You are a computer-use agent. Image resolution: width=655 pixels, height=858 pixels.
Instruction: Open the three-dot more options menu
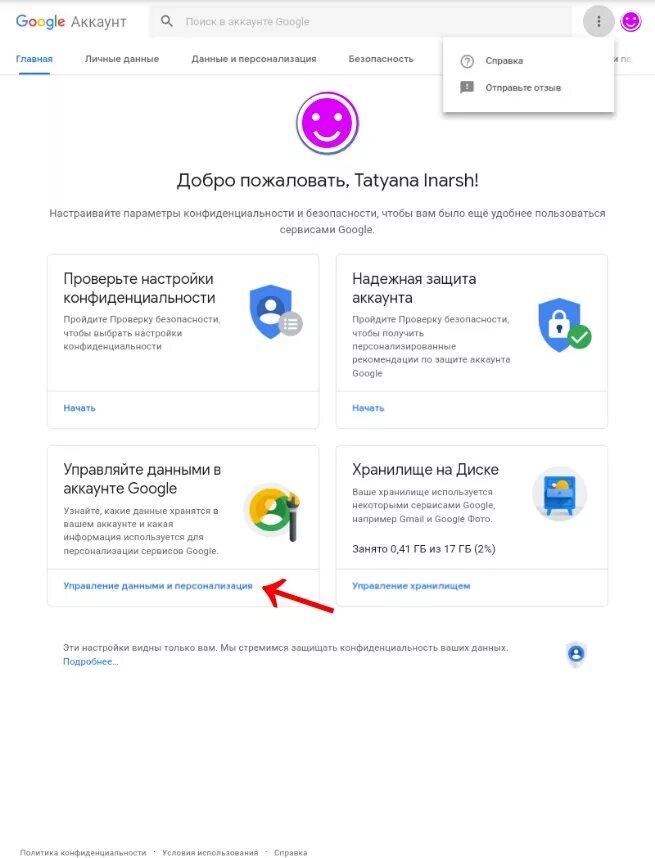click(x=598, y=21)
